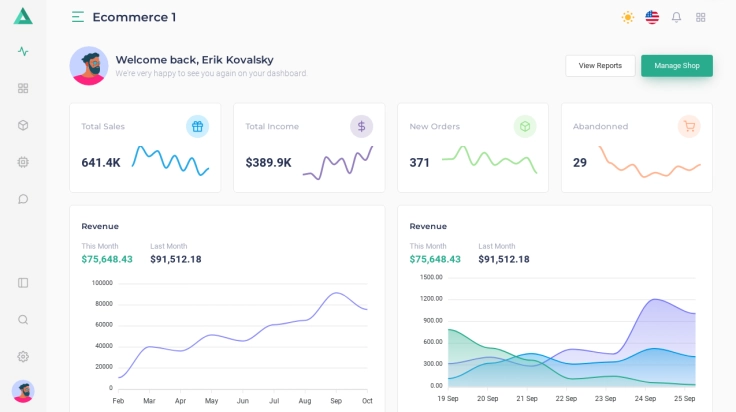Viewport: 736px width, 412px height.
Task: Click the green triangle logo in sidebar
Action: point(23,16)
